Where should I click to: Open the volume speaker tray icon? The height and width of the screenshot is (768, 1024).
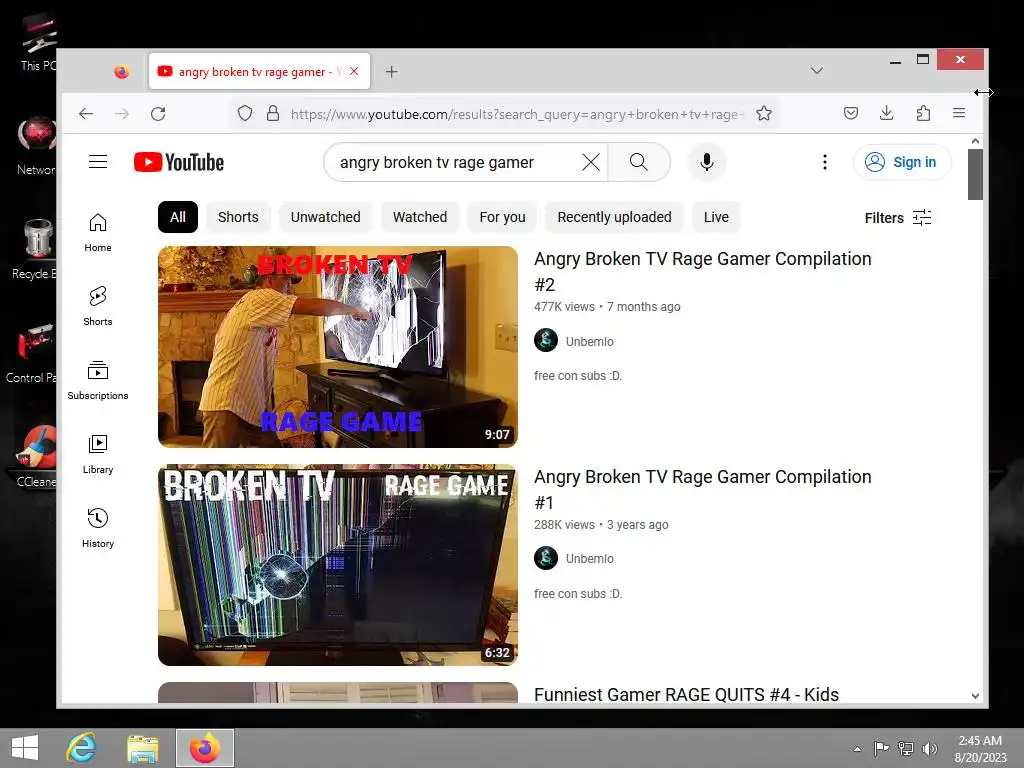point(929,749)
